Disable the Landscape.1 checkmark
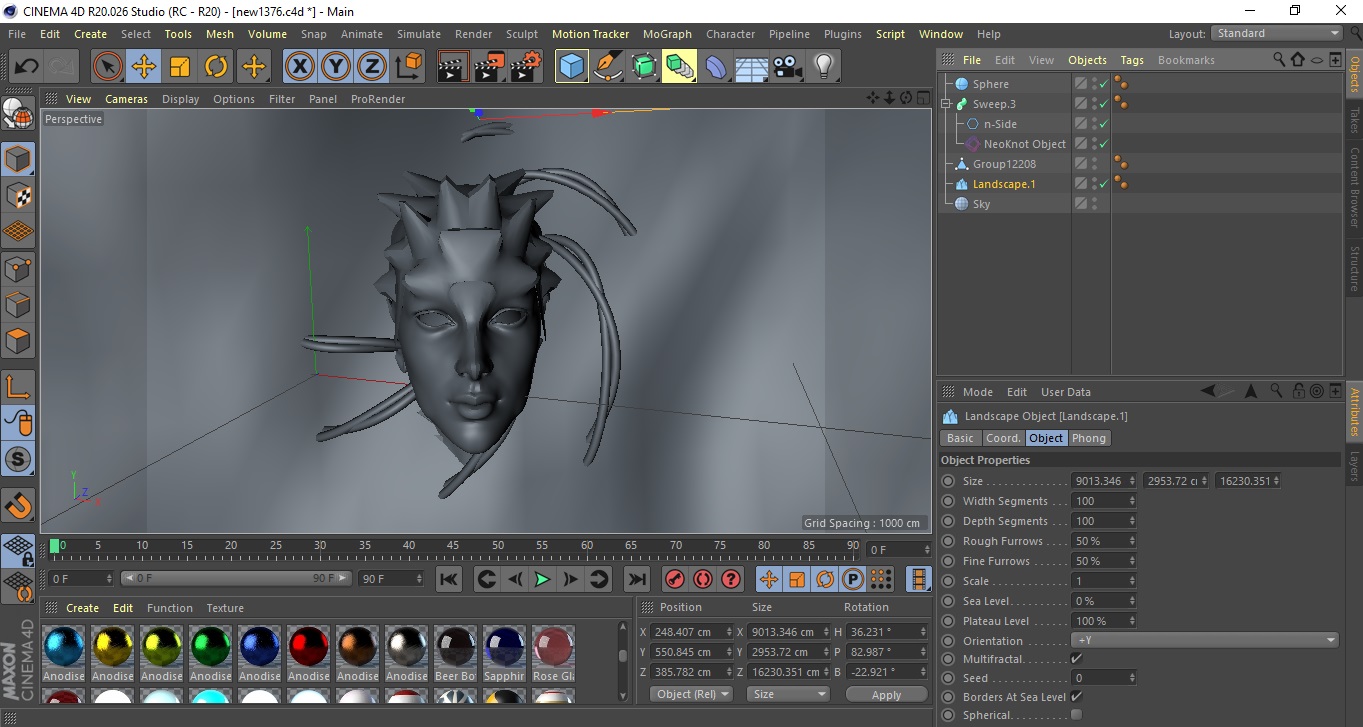The image size is (1363, 727). [x=1104, y=184]
